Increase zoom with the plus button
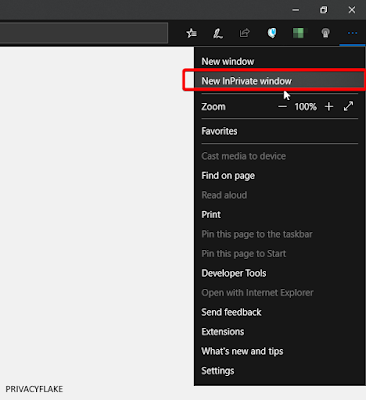366x400 pixels. pos(329,107)
